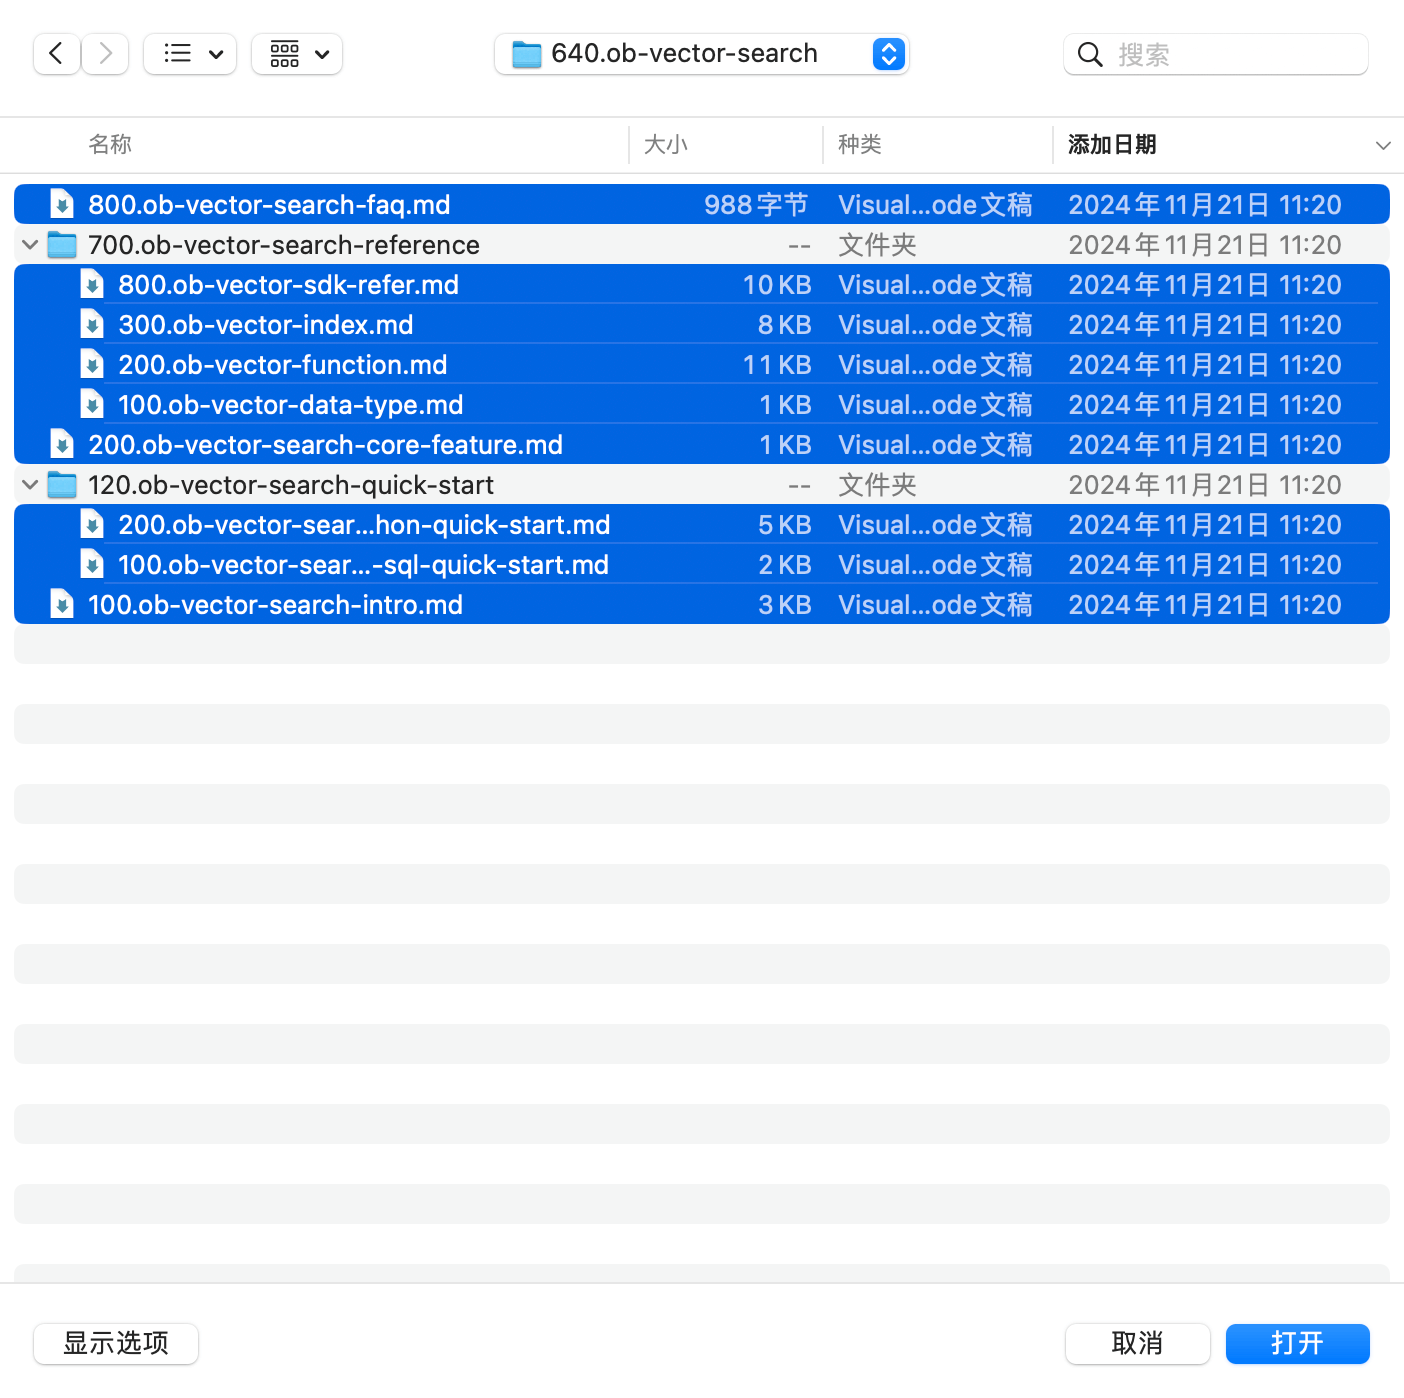Screen dimensions: 1404x1398
Task: Click the 10 KB size cell
Action: (x=777, y=285)
